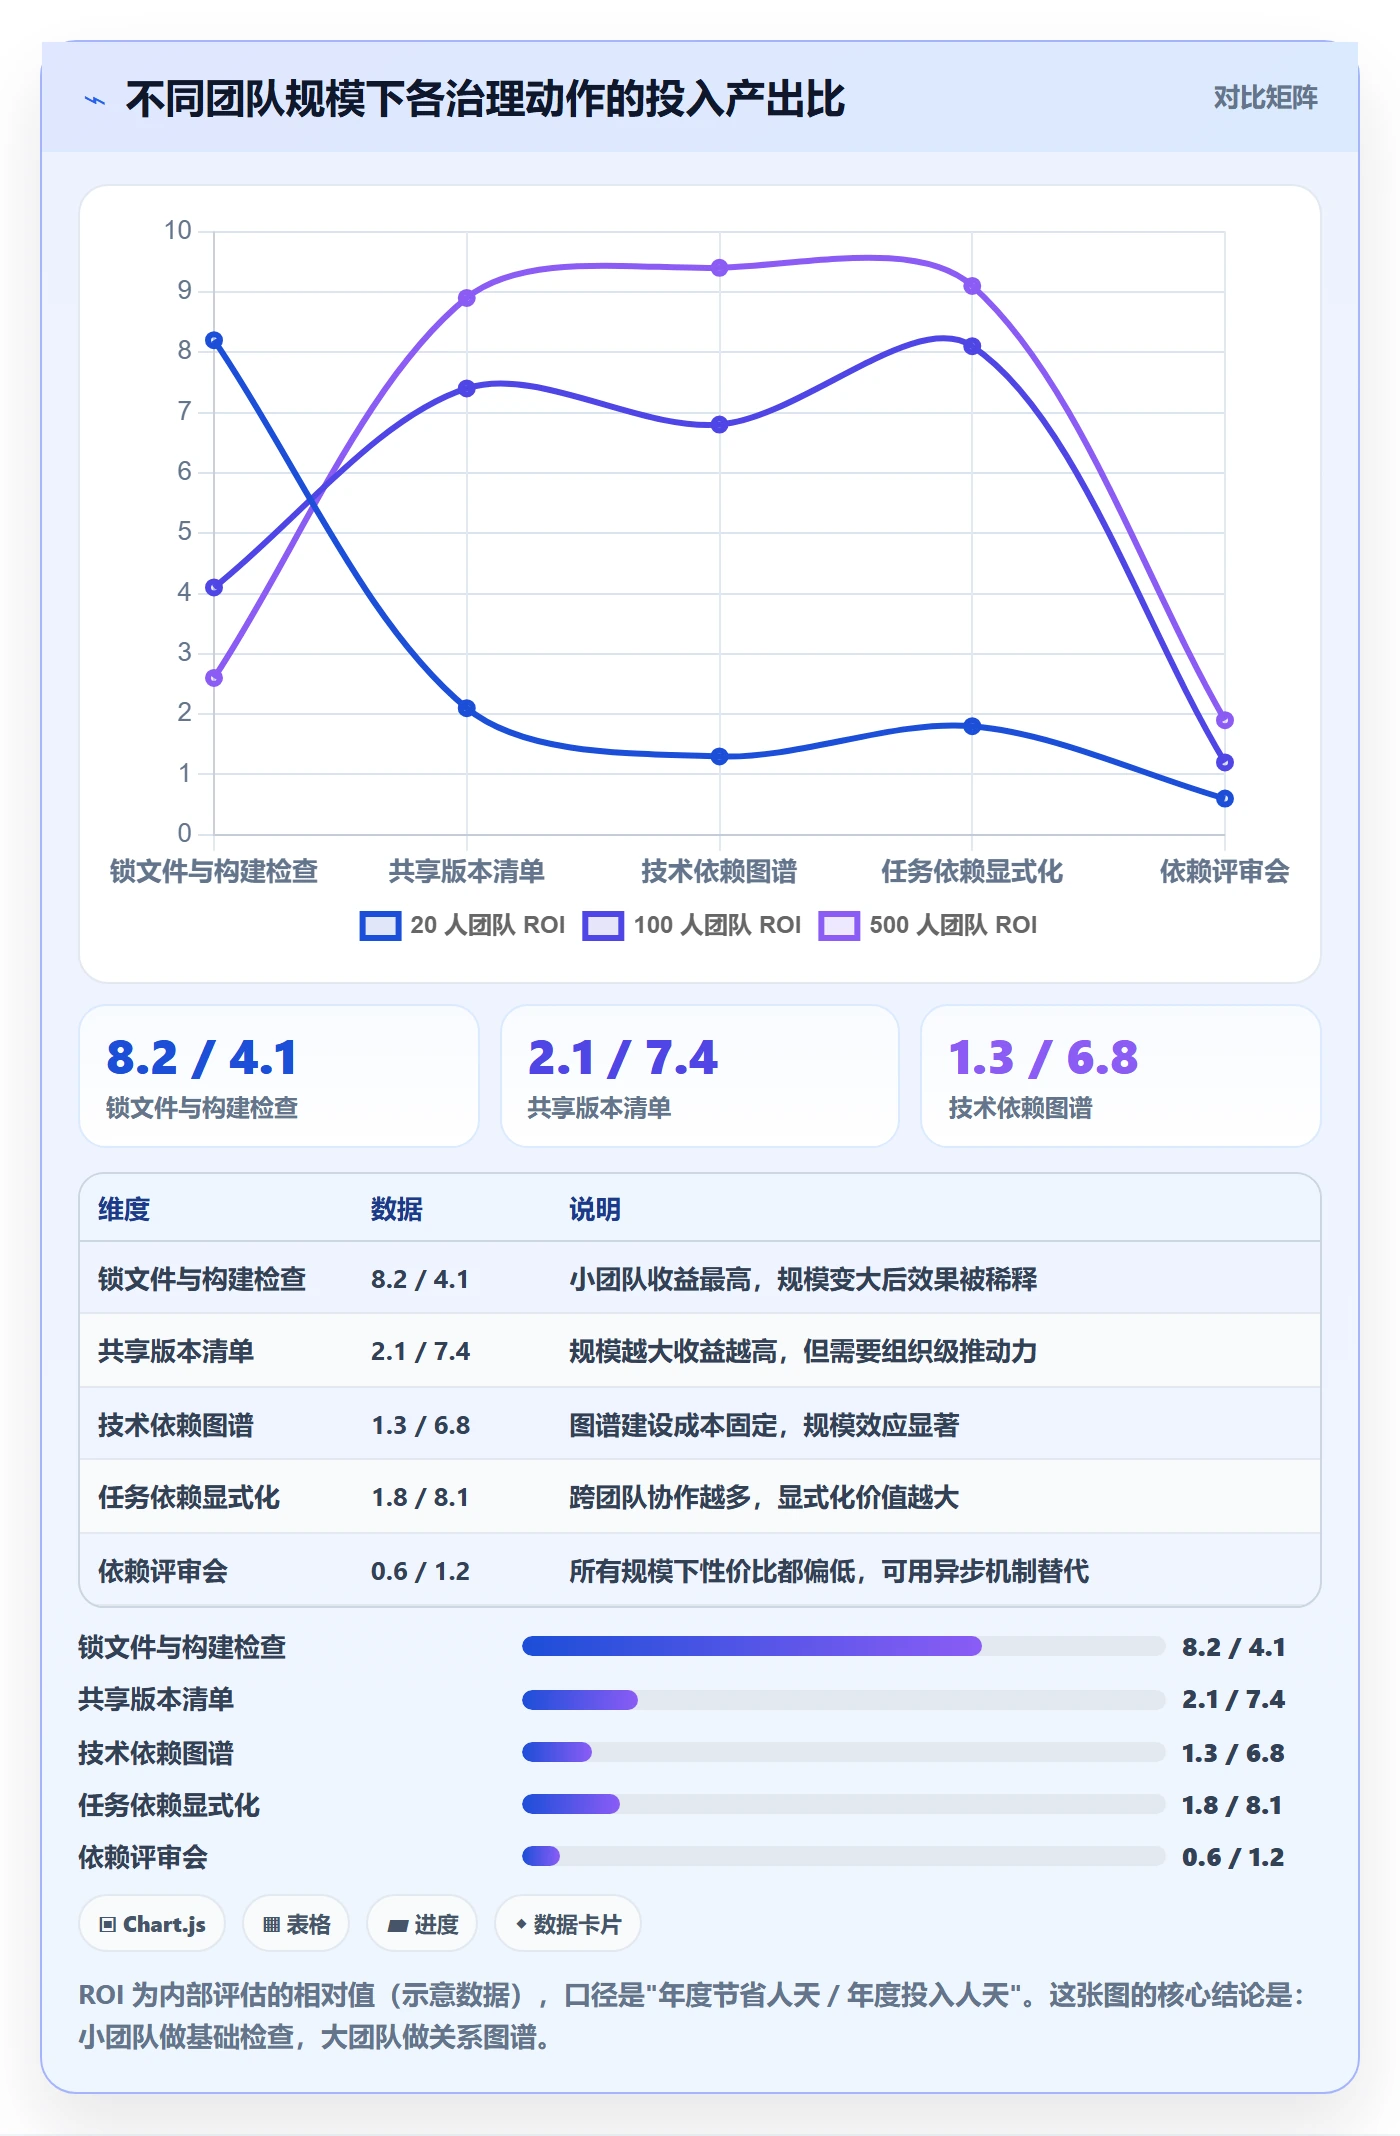Viewport: 1400px width, 2136px height.
Task: Click the 表格 tag chip
Action: coord(296,1924)
